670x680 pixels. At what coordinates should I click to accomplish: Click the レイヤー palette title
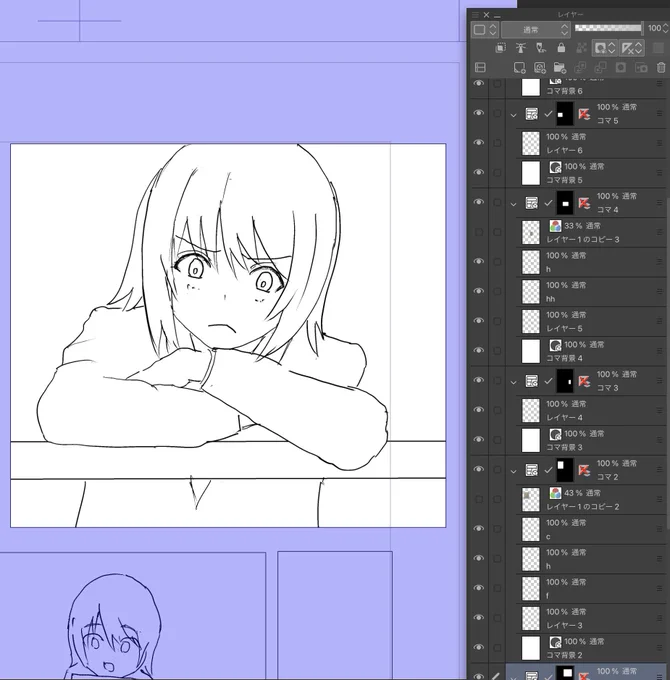pyautogui.click(x=571, y=15)
